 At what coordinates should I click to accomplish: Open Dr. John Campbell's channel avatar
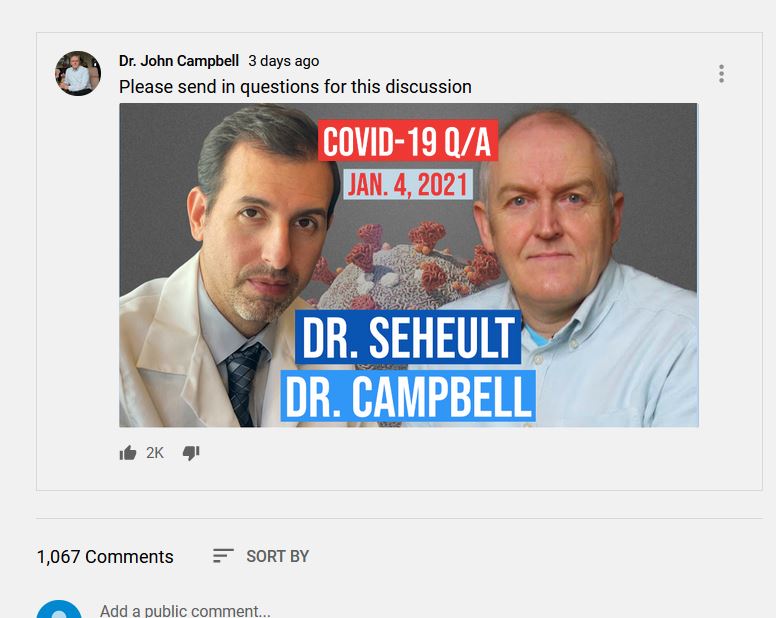(78, 73)
